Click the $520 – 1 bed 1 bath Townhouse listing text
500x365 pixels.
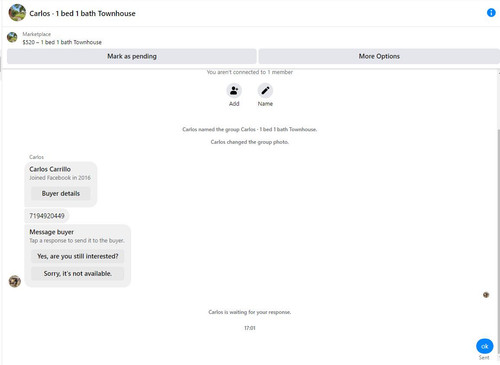coord(62,42)
